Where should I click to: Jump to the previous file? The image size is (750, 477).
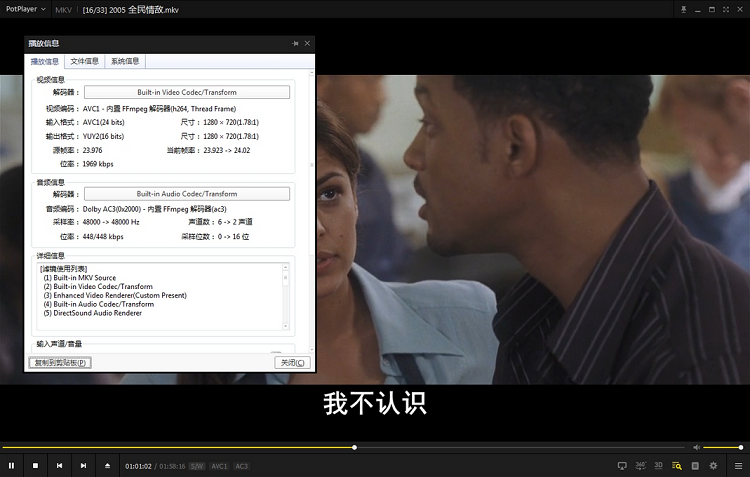coord(59,465)
